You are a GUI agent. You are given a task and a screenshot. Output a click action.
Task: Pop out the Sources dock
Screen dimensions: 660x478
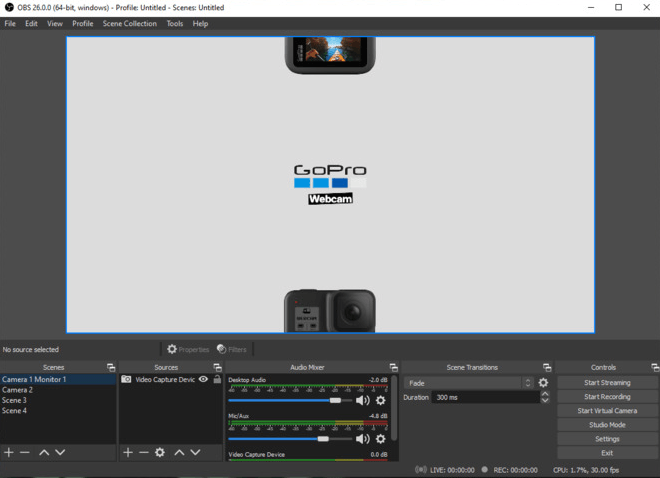[x=218, y=367]
